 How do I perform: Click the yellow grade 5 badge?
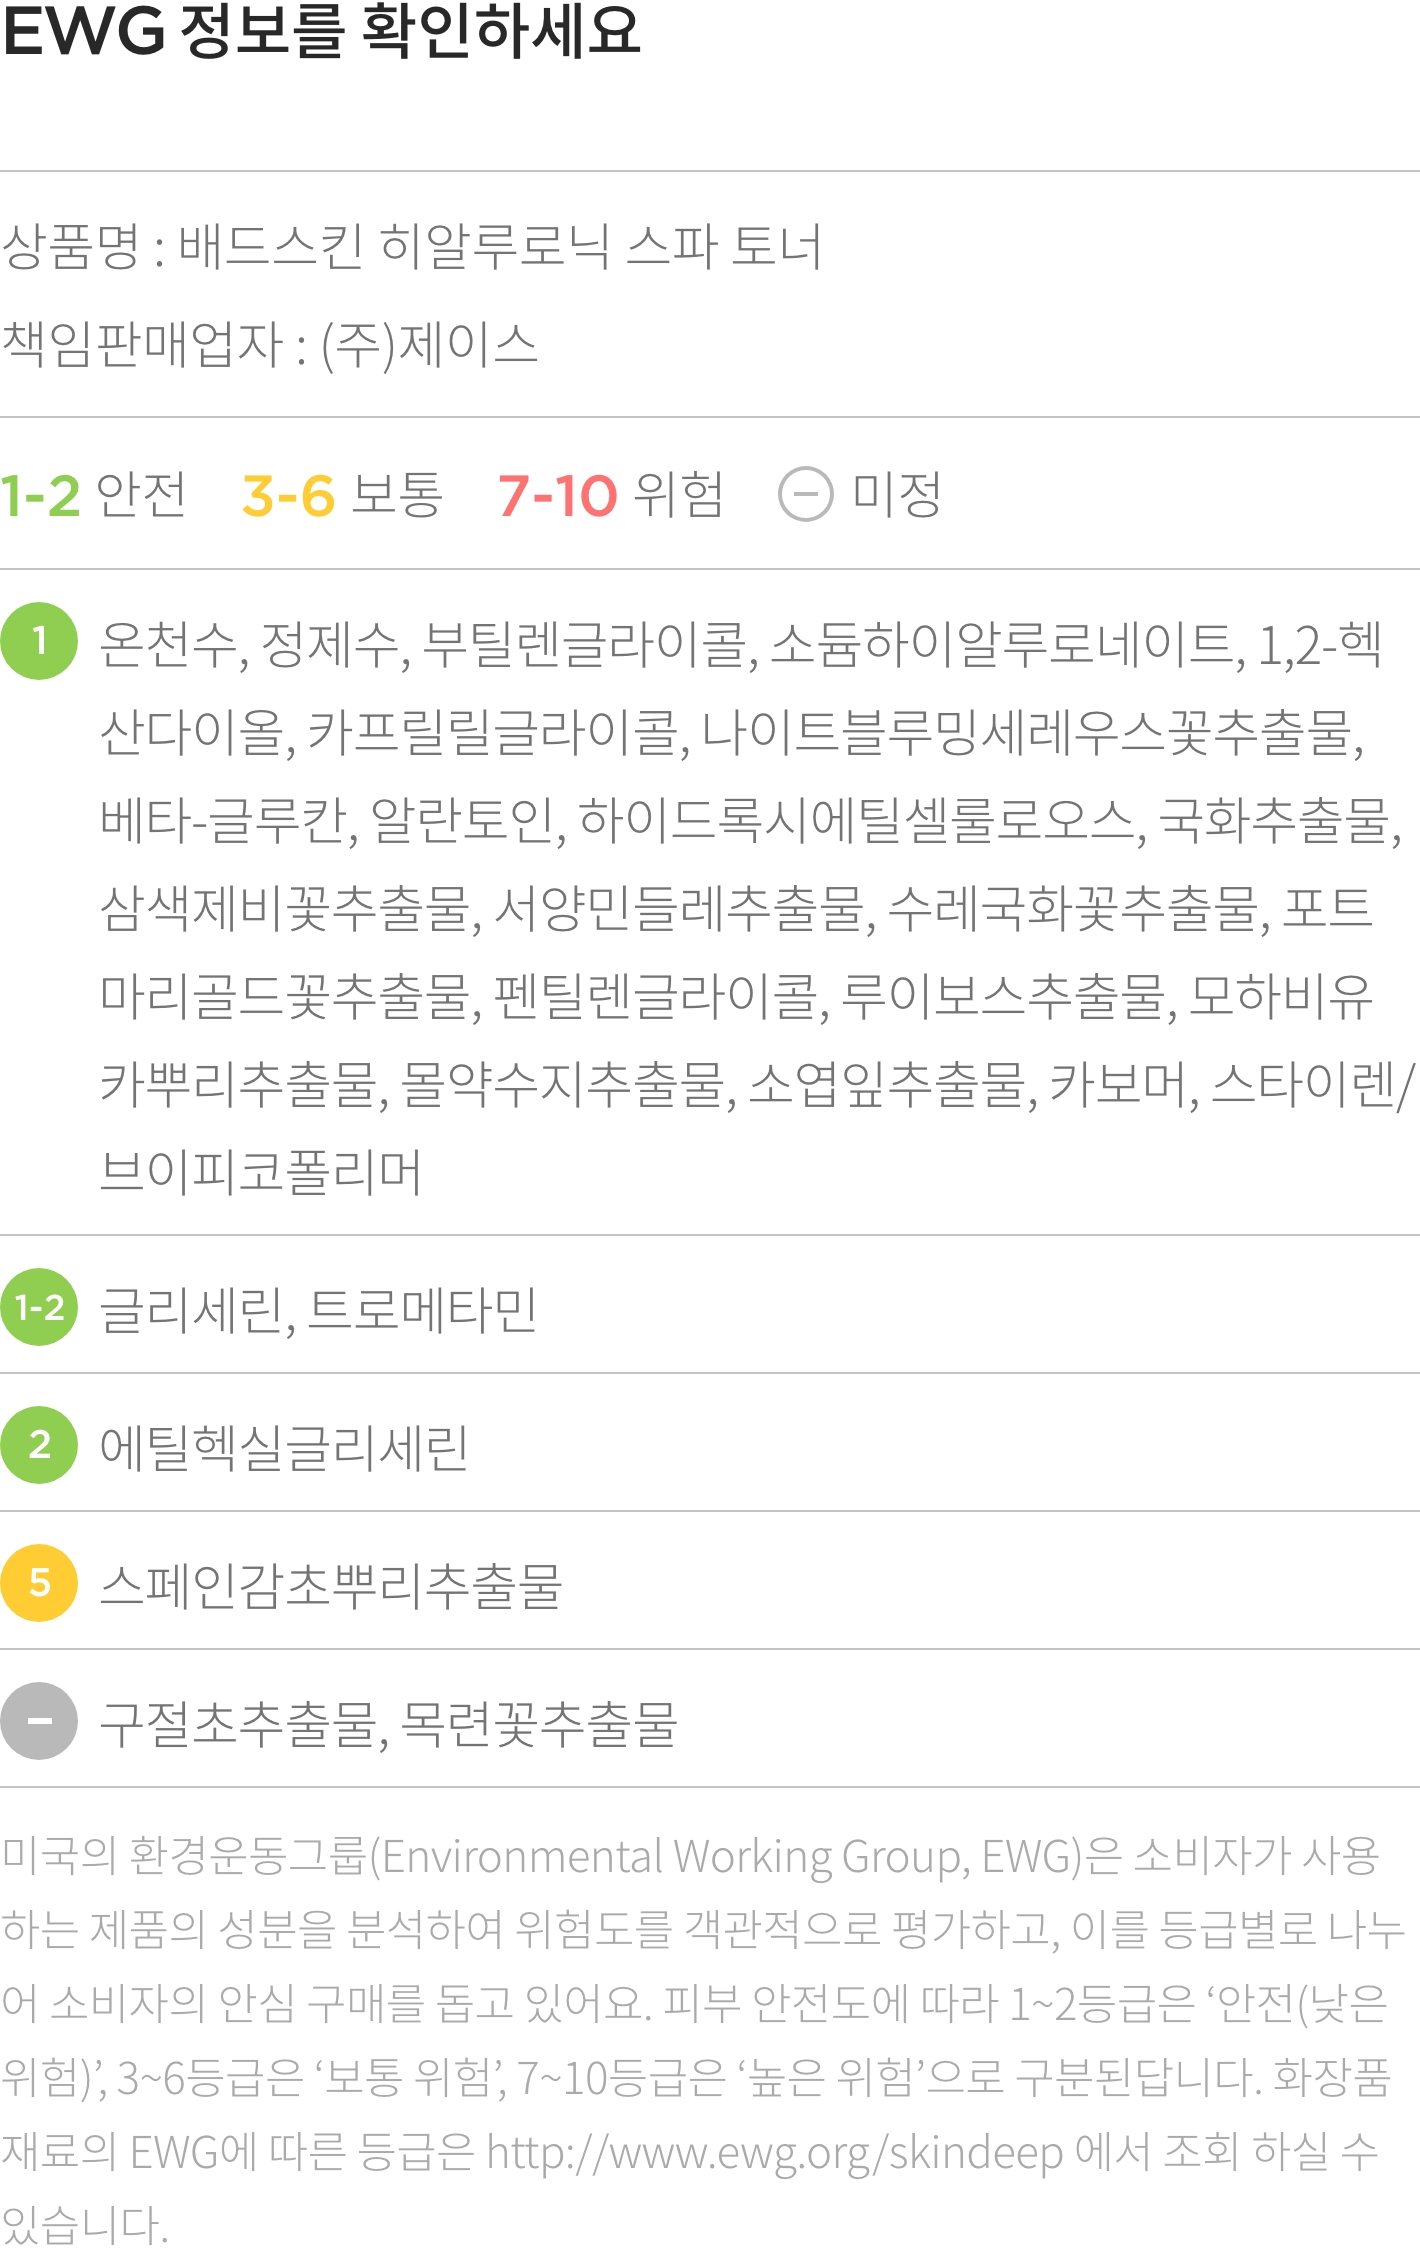[39, 1583]
